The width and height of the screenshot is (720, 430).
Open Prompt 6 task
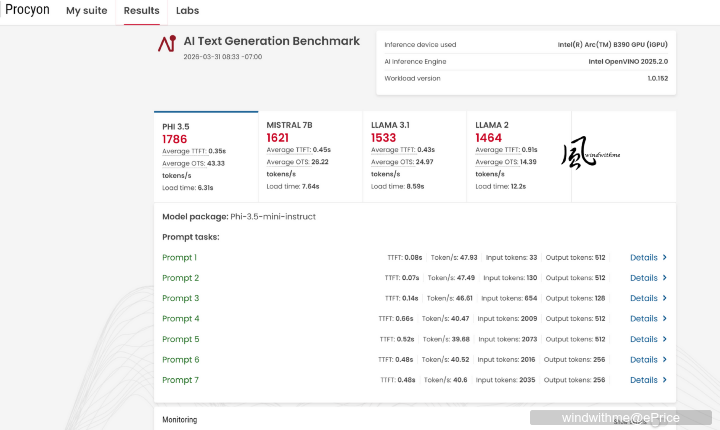tap(180, 360)
